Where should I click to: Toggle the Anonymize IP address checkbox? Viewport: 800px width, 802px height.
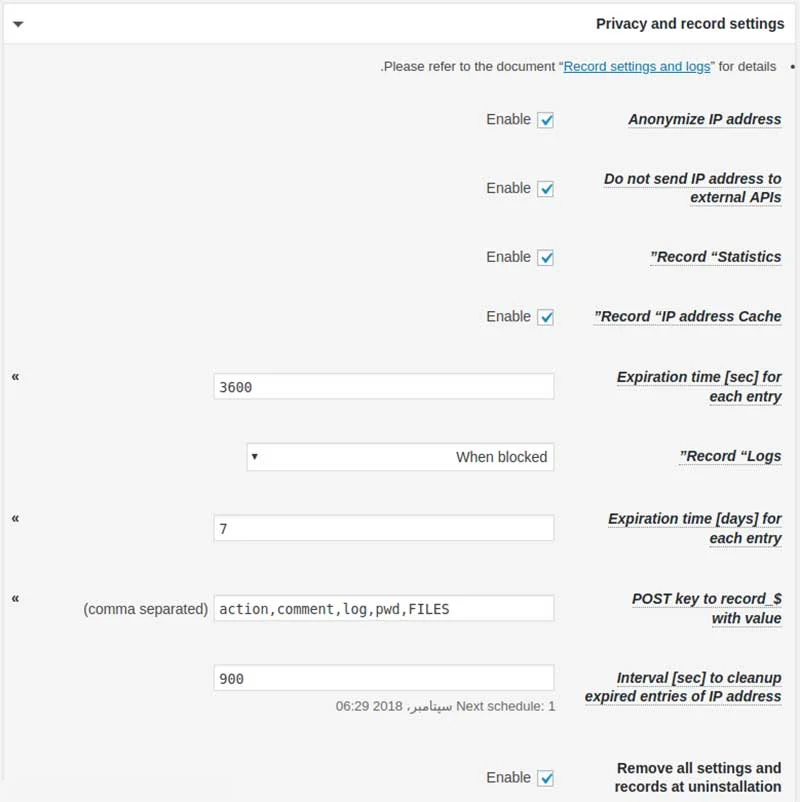[546, 119]
